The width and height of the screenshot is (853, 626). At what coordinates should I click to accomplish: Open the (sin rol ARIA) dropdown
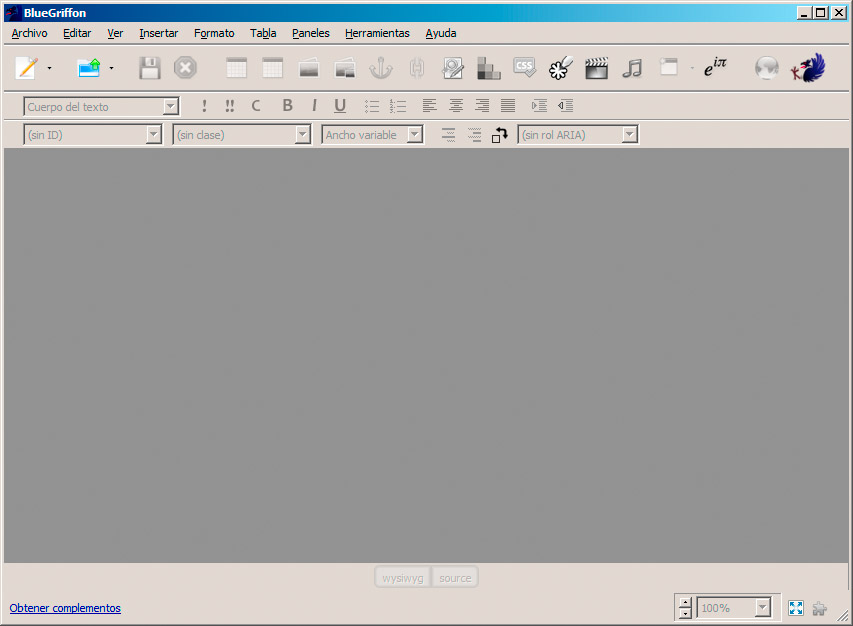click(x=578, y=135)
